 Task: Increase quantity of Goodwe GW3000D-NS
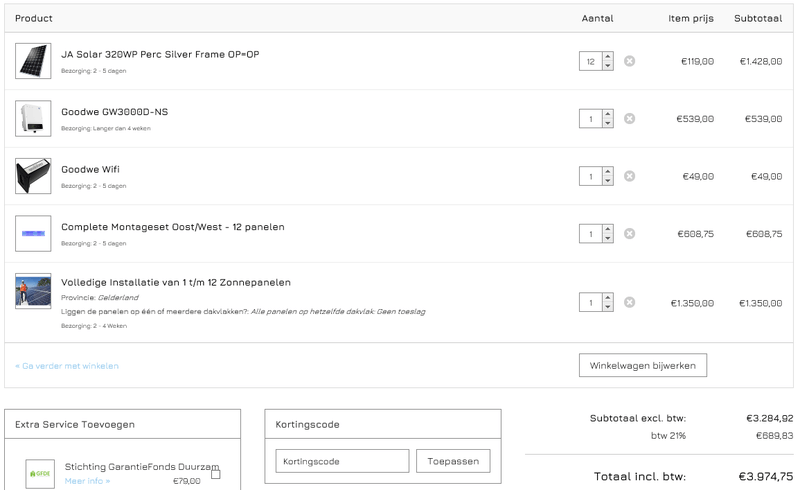click(x=608, y=114)
